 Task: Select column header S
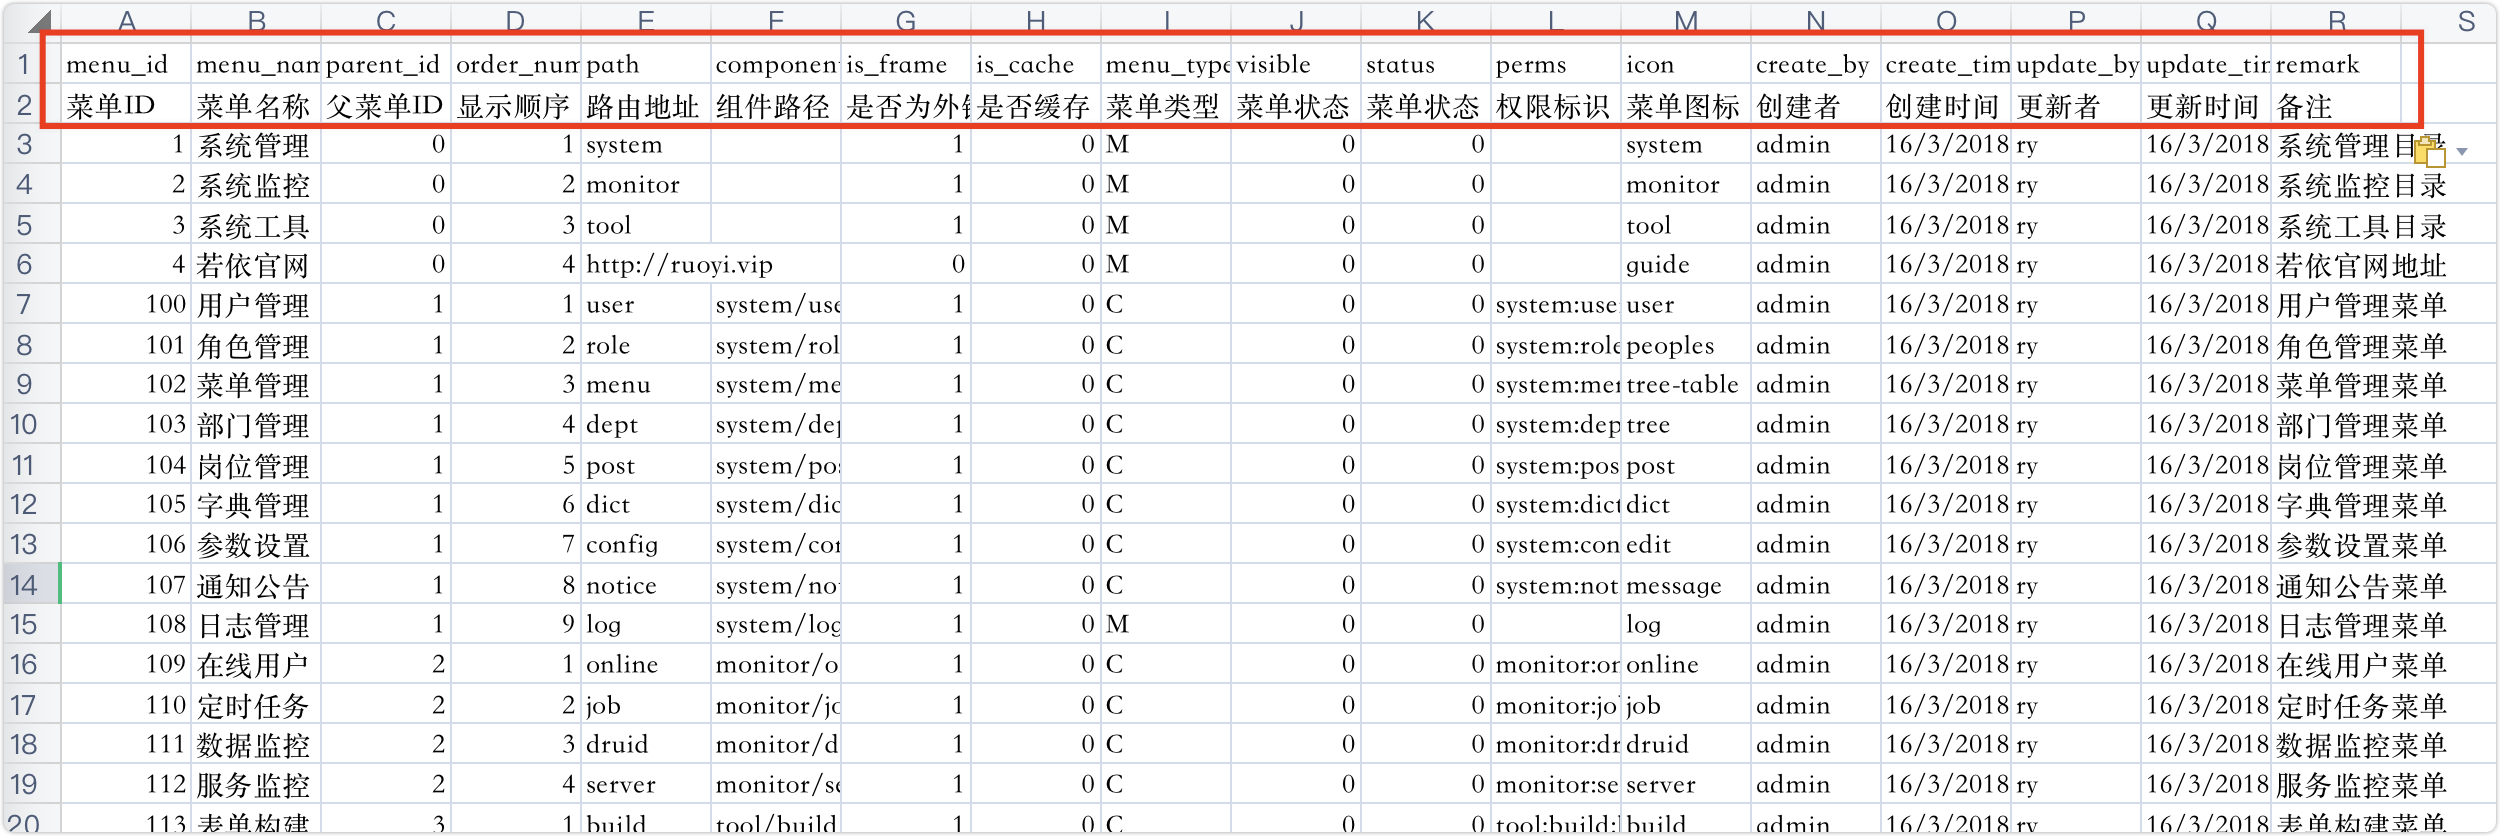2466,20
